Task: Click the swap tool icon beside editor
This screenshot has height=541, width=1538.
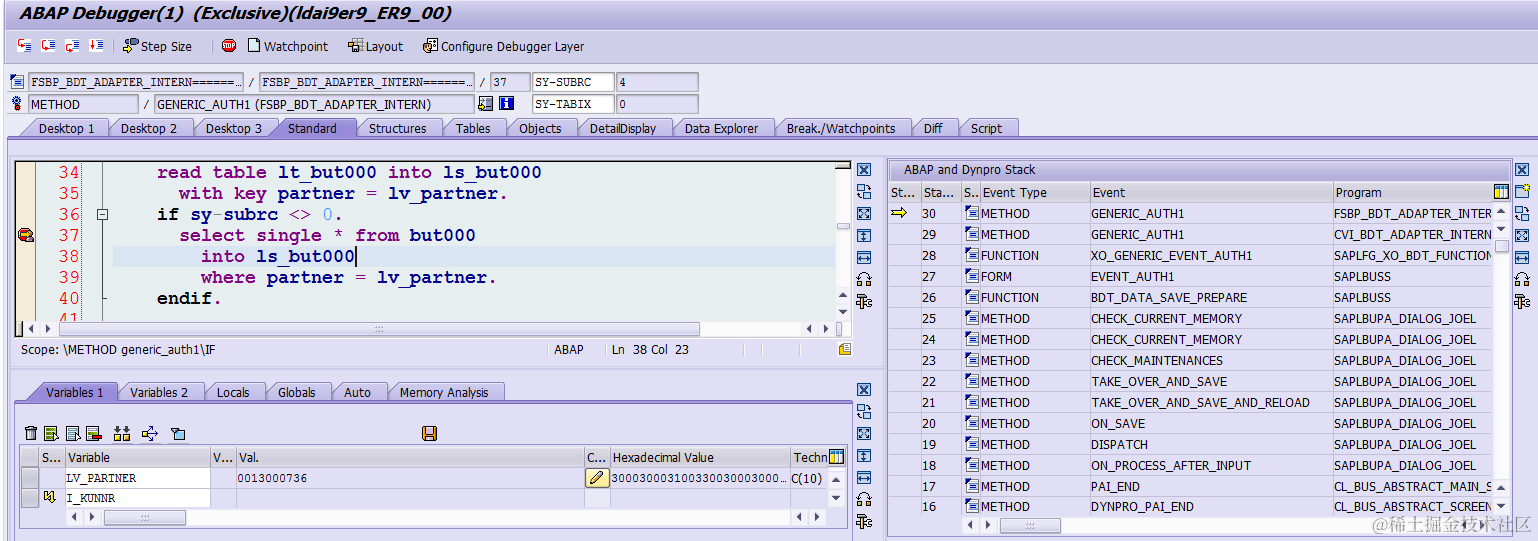Action: click(x=864, y=192)
